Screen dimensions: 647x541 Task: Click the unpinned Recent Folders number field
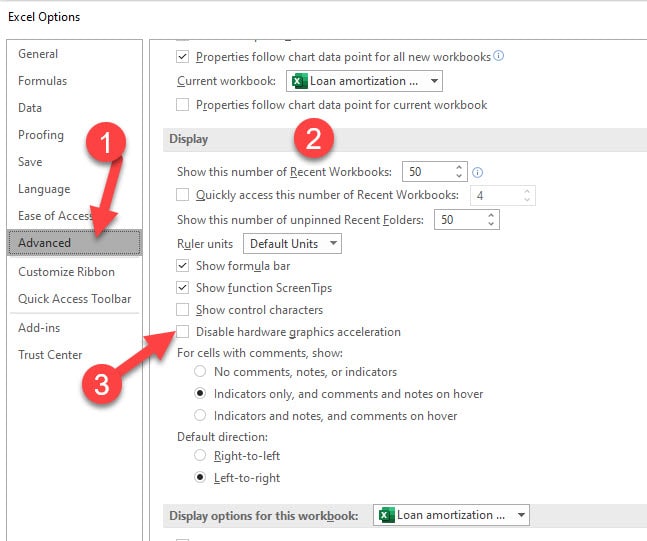pyautogui.click(x=459, y=220)
